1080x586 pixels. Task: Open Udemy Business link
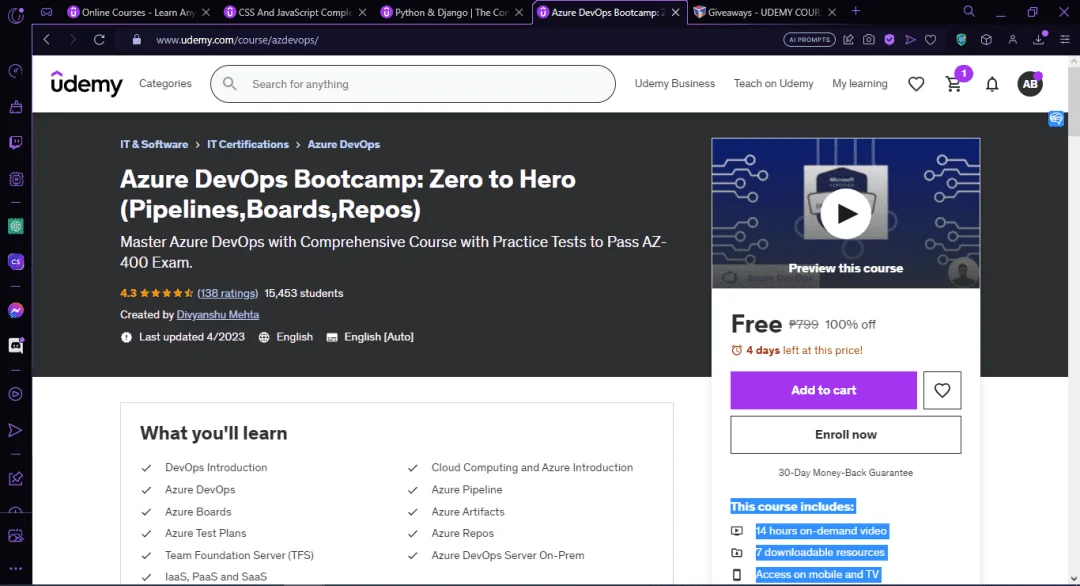click(675, 83)
